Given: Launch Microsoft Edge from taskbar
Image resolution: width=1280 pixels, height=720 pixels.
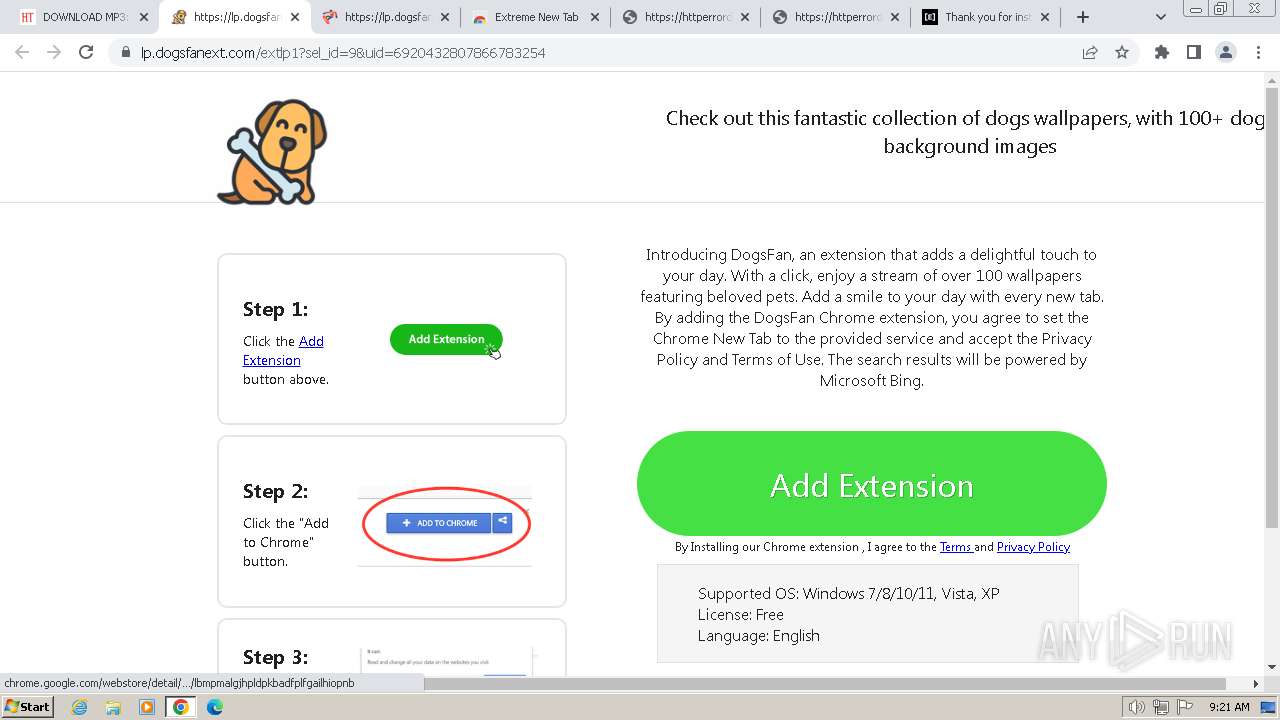Looking at the screenshot, I should tap(215, 707).
